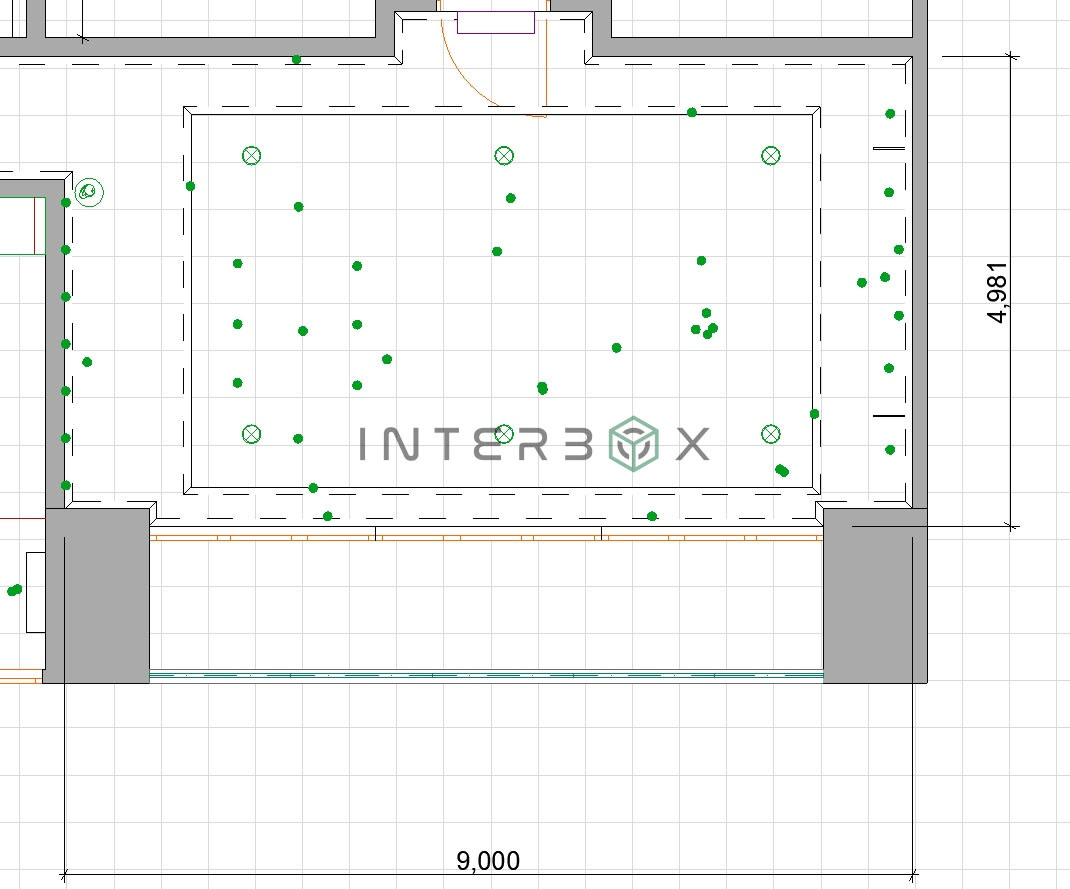This screenshot has height=889, width=1070.
Task: Select the short double-line mark near the right wall
Action: point(889,148)
